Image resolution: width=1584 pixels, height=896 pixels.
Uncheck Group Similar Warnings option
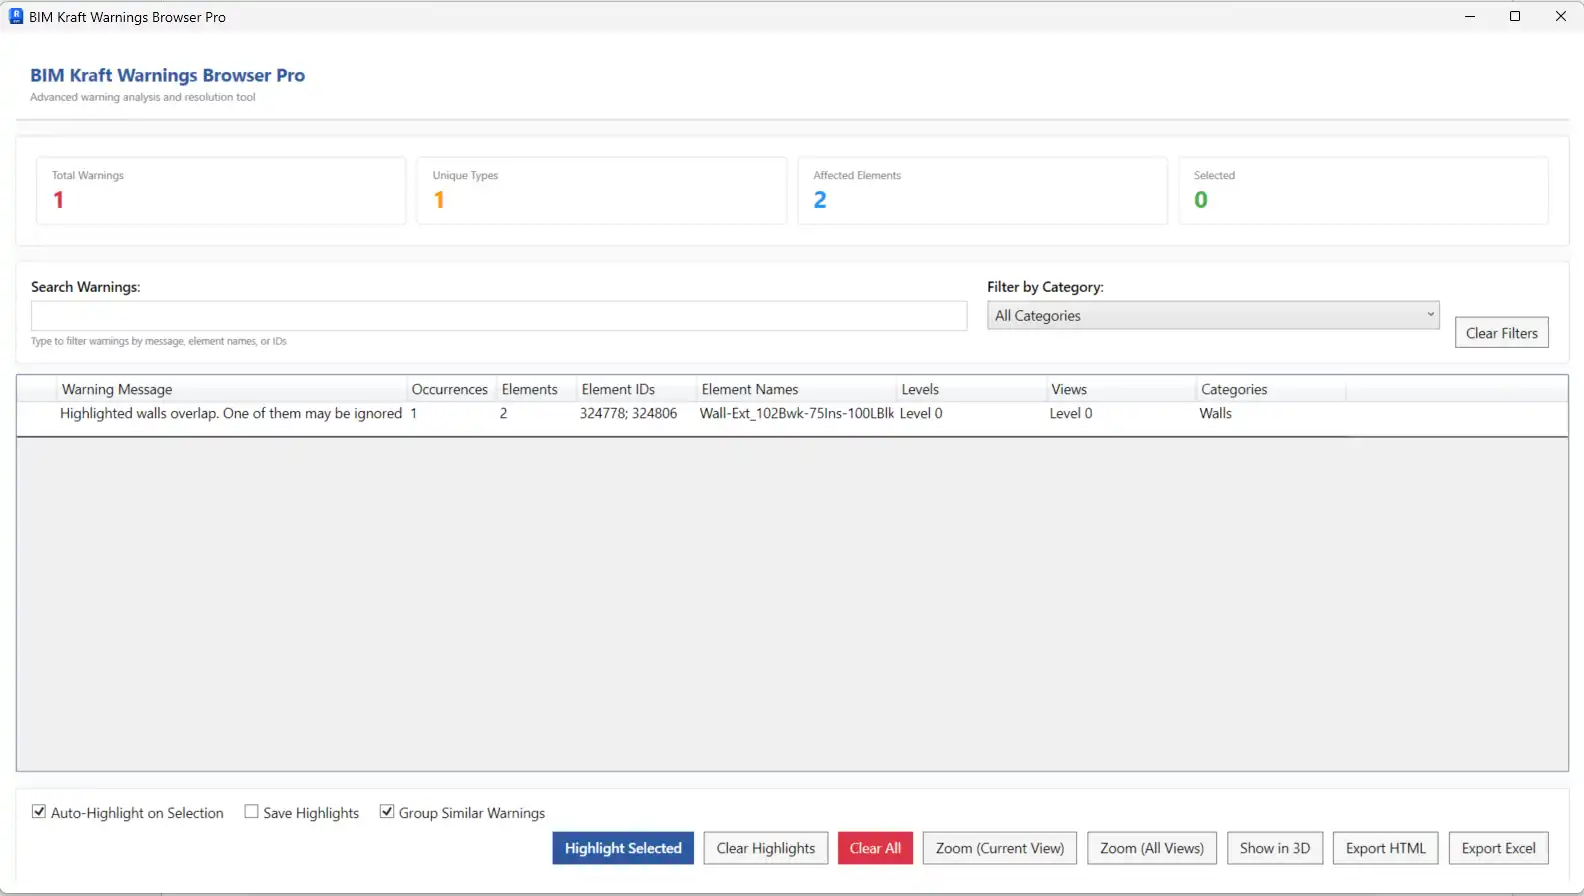(387, 812)
